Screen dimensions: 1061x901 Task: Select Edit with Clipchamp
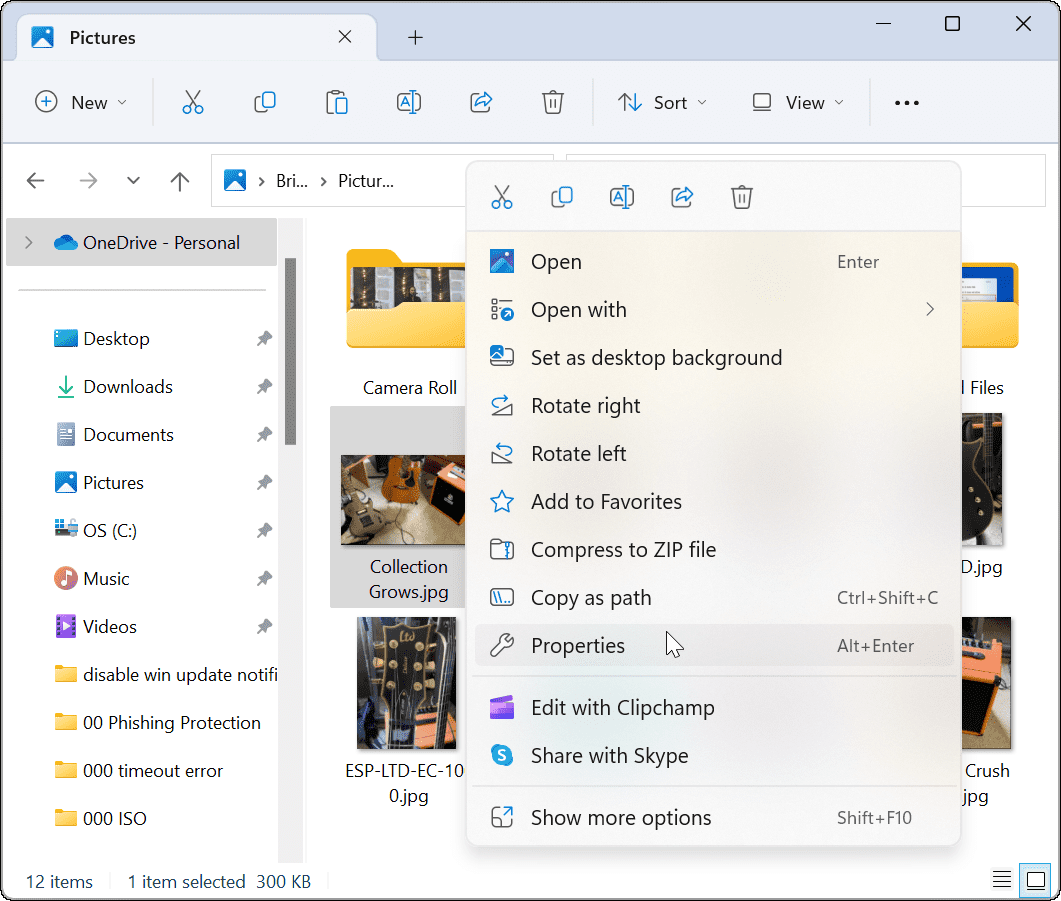click(622, 707)
